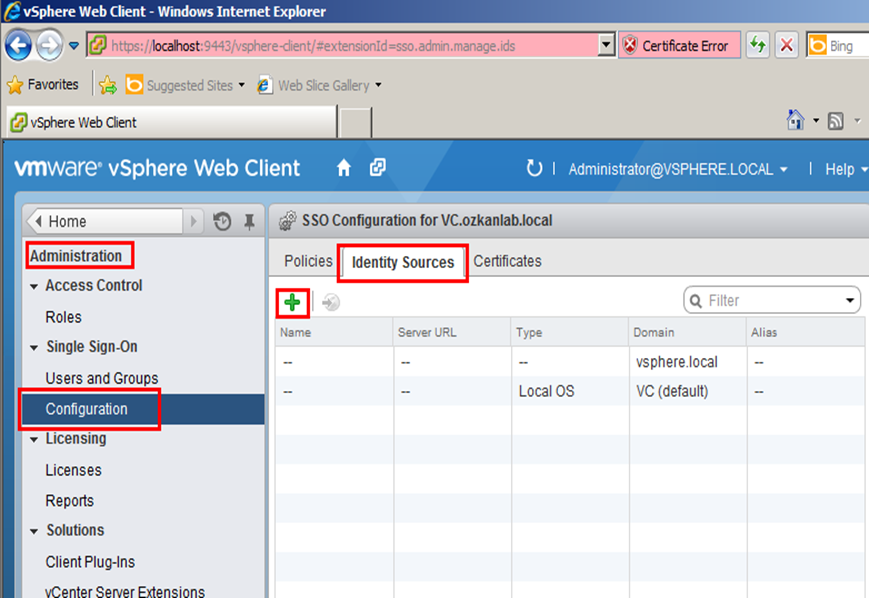Switch to the Identity Sources tab
This screenshot has height=598, width=869.
pos(403,262)
